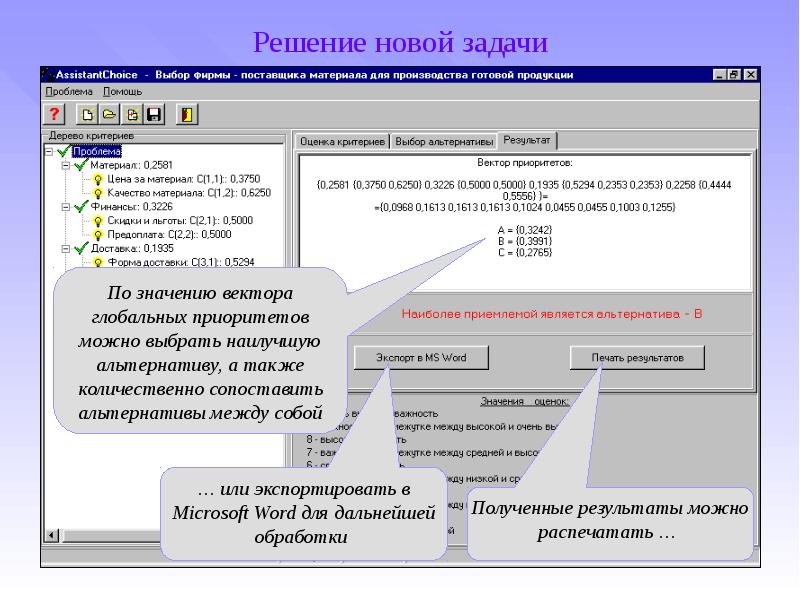Click the red question mark help icon

click(x=54, y=114)
